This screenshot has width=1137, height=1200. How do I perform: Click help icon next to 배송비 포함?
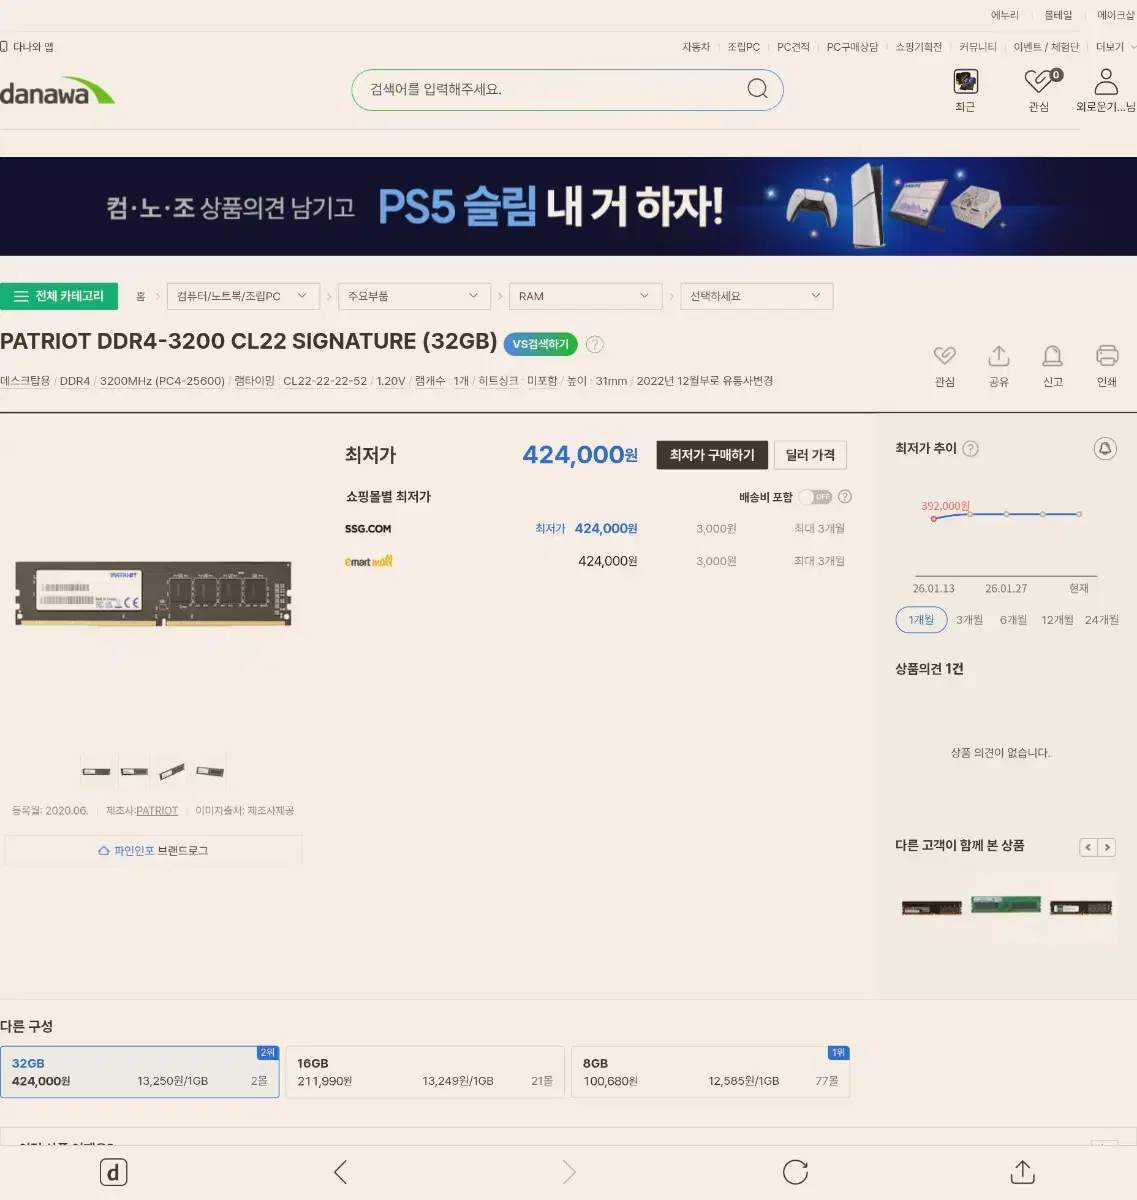(845, 497)
